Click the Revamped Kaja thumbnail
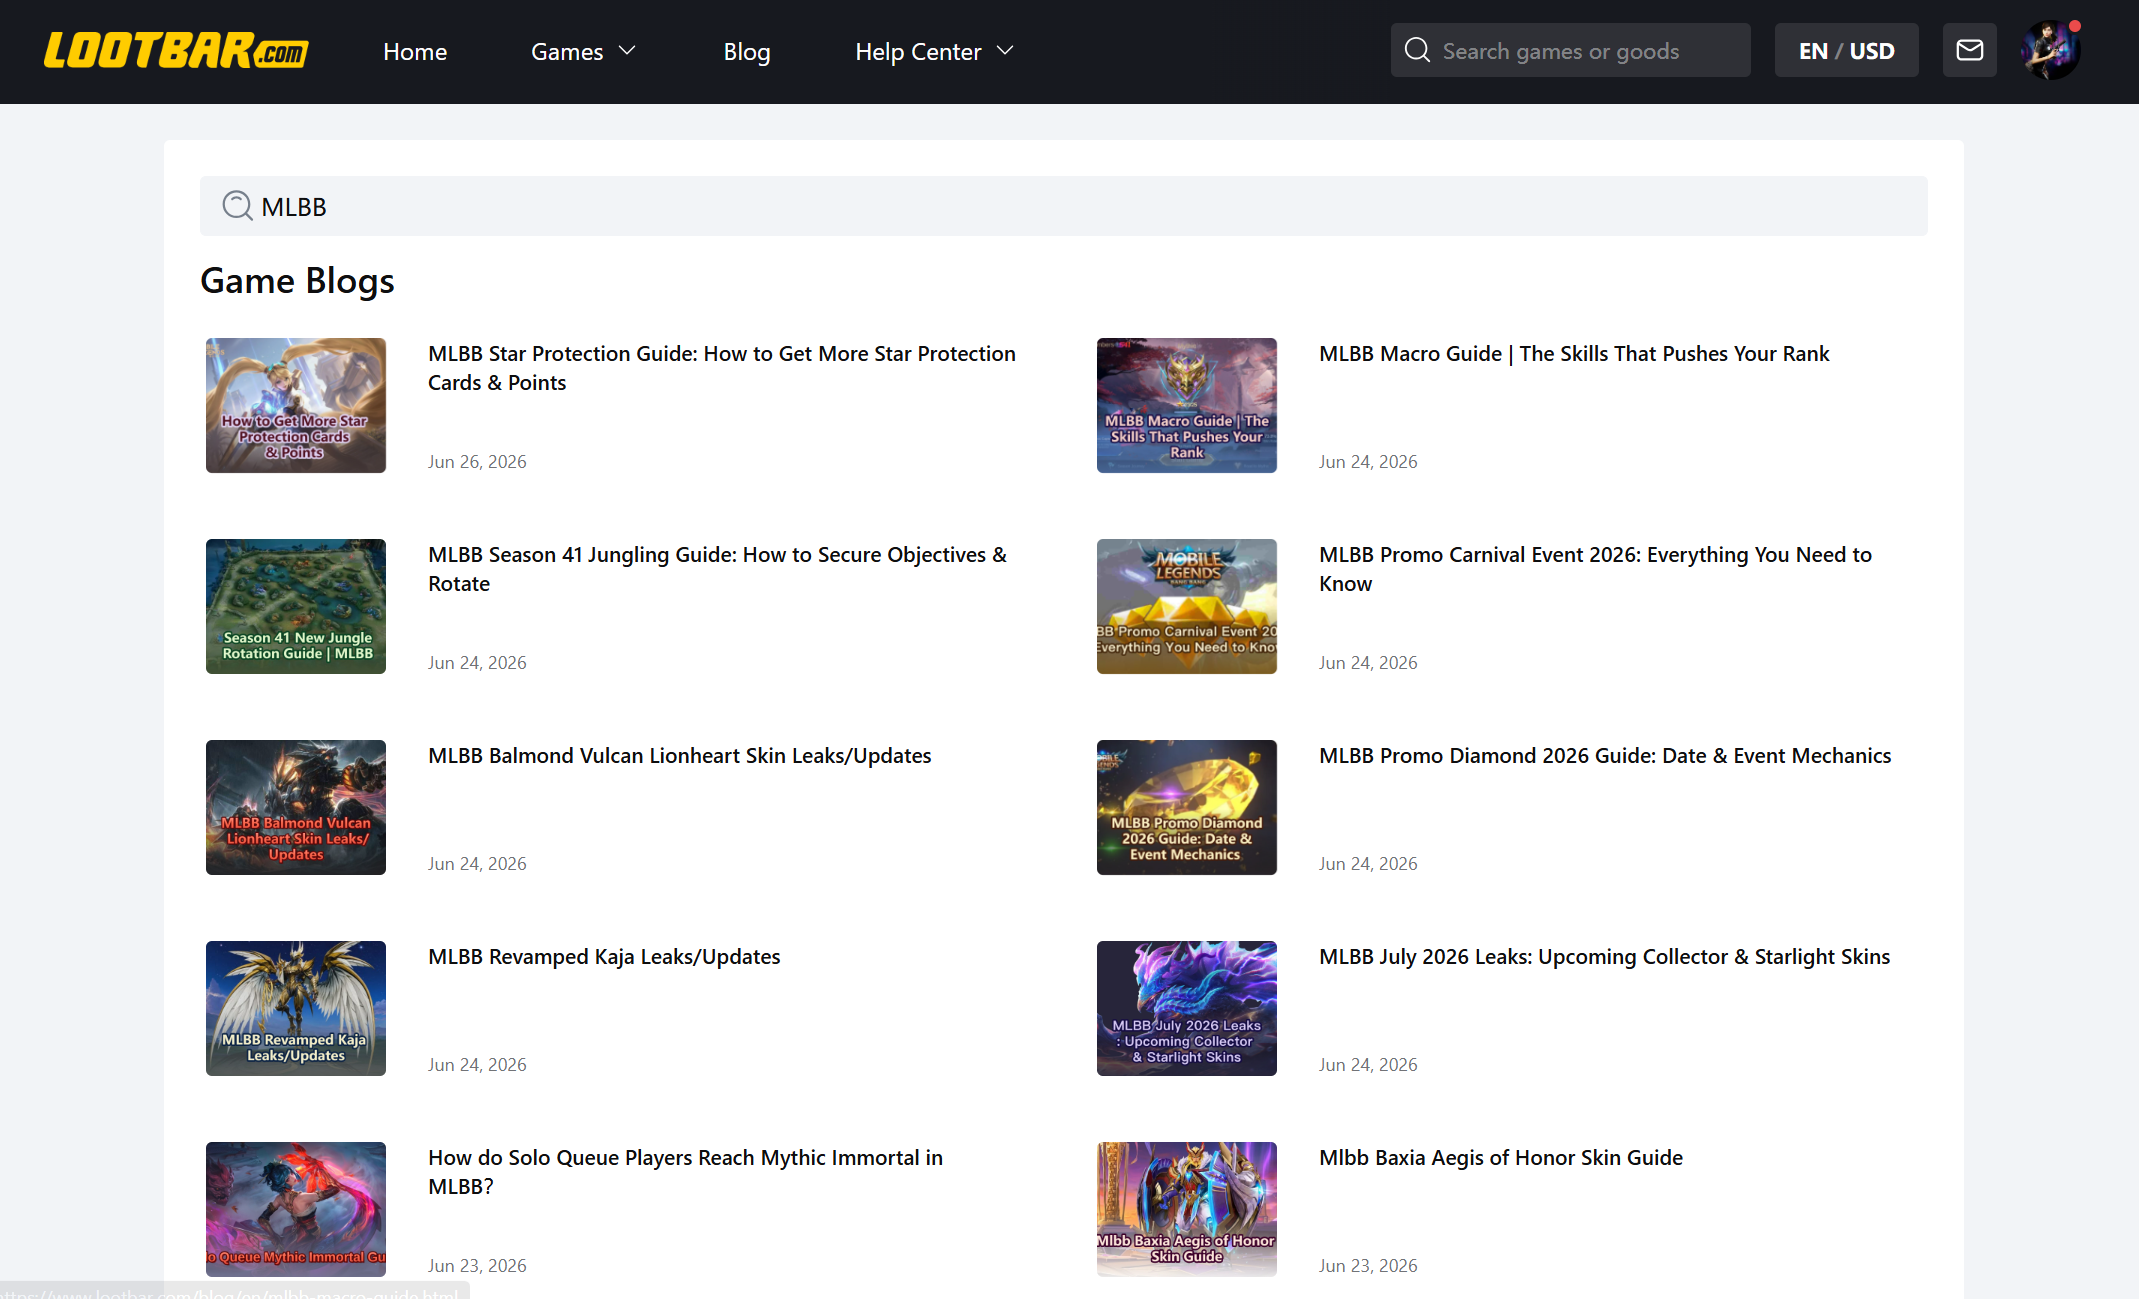This screenshot has width=2139, height=1299. click(296, 1008)
